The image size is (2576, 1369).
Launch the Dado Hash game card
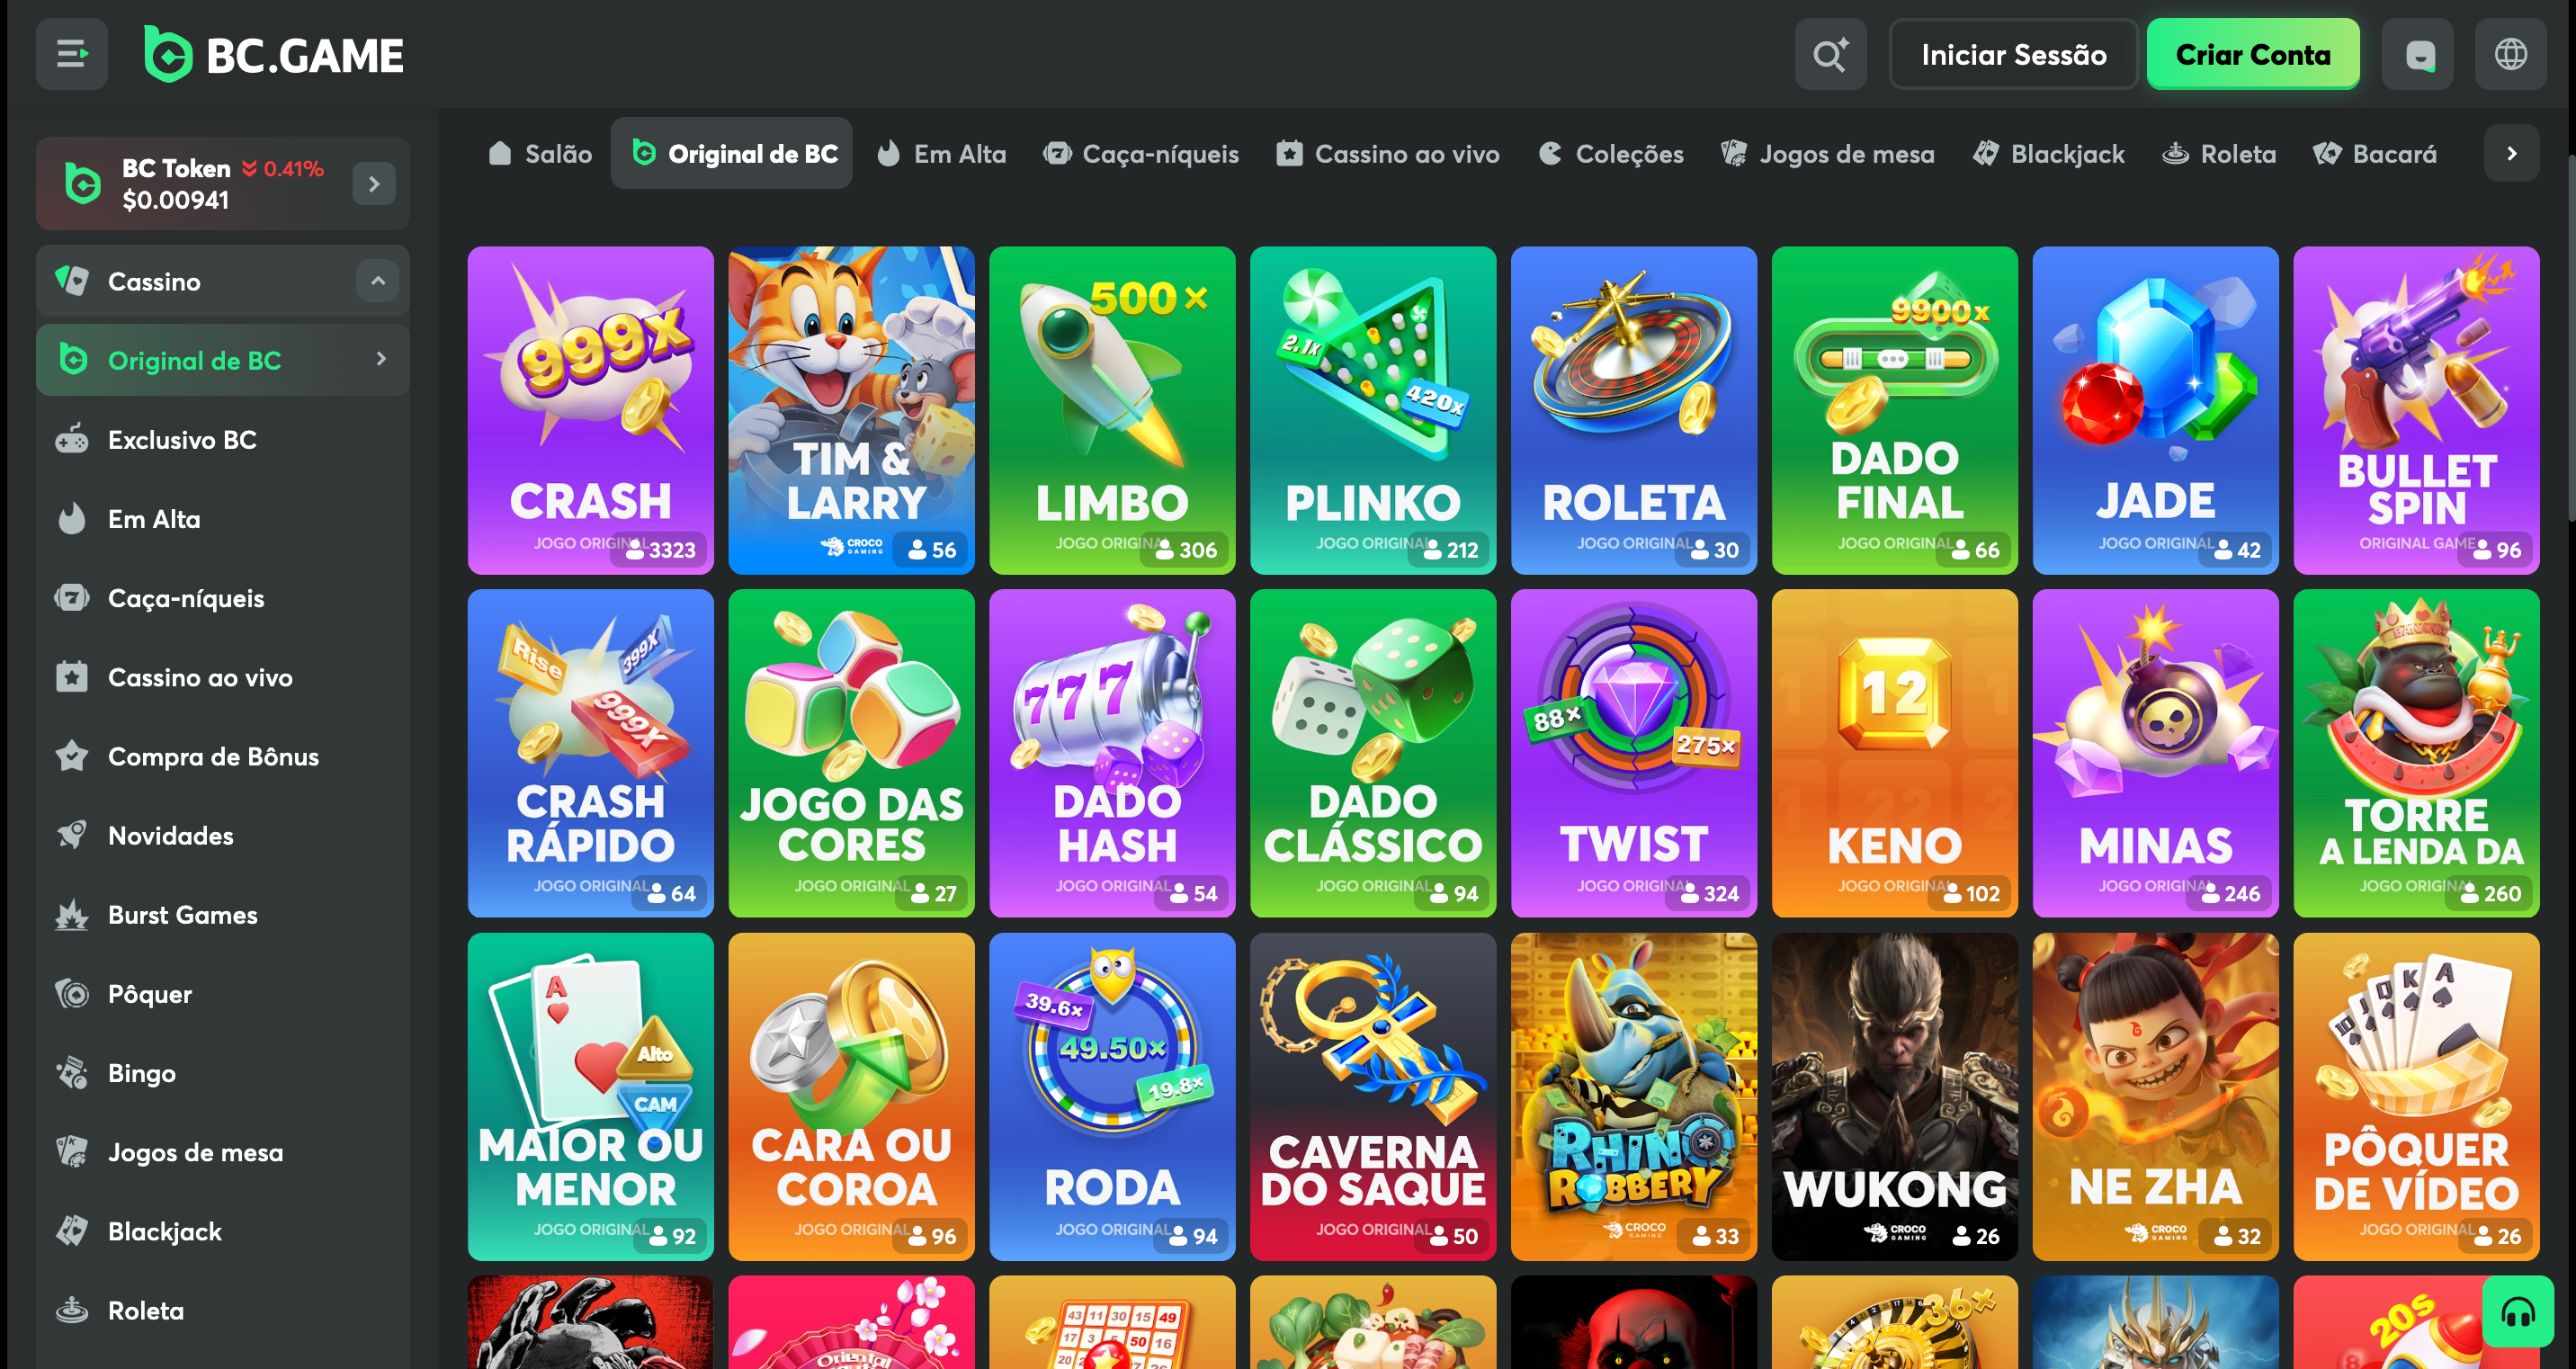point(1113,753)
